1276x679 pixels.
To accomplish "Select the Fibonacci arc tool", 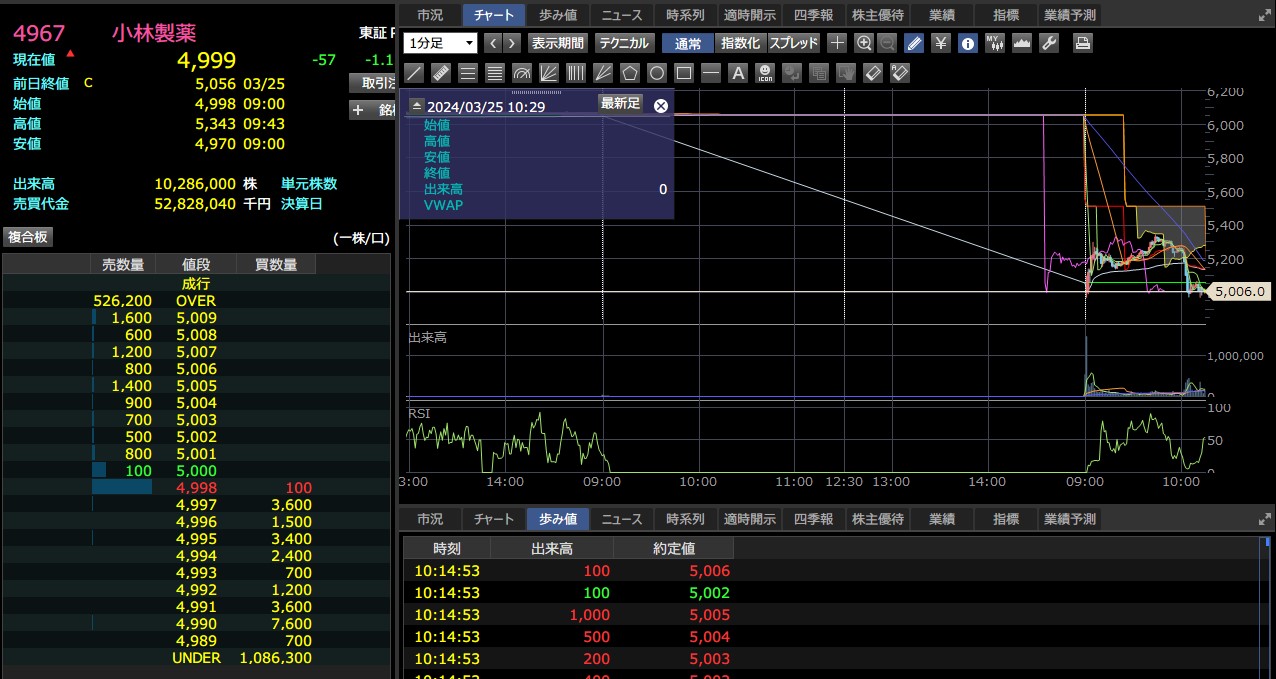I will [x=522, y=73].
